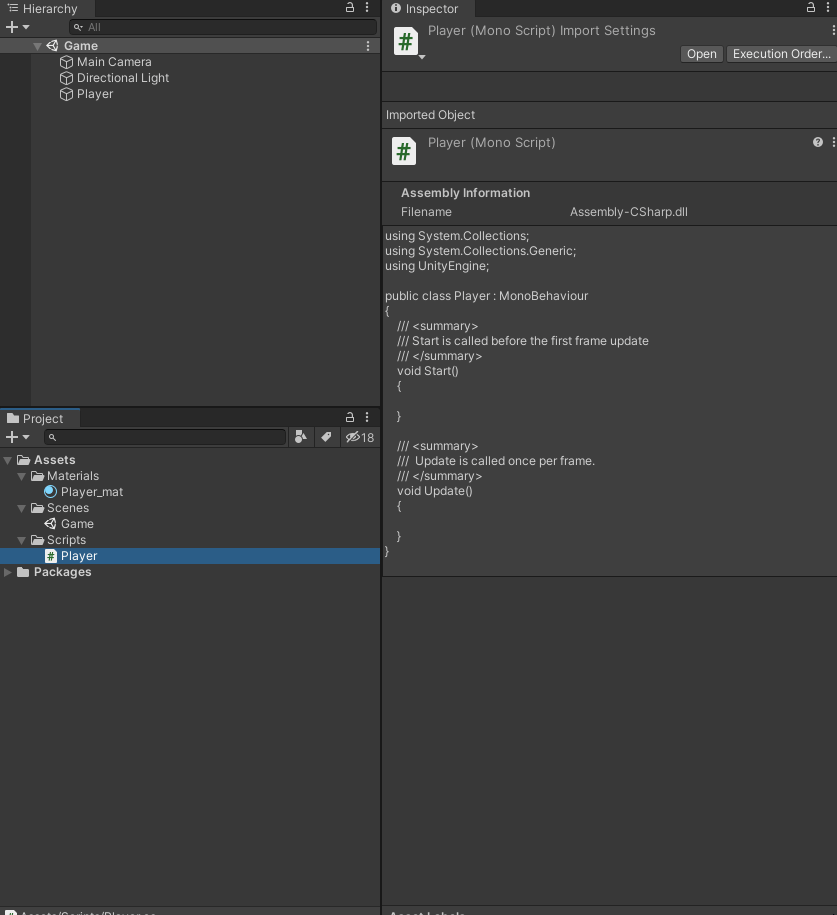
Task: Click the 'void Update()' code line
Action: (x=435, y=491)
